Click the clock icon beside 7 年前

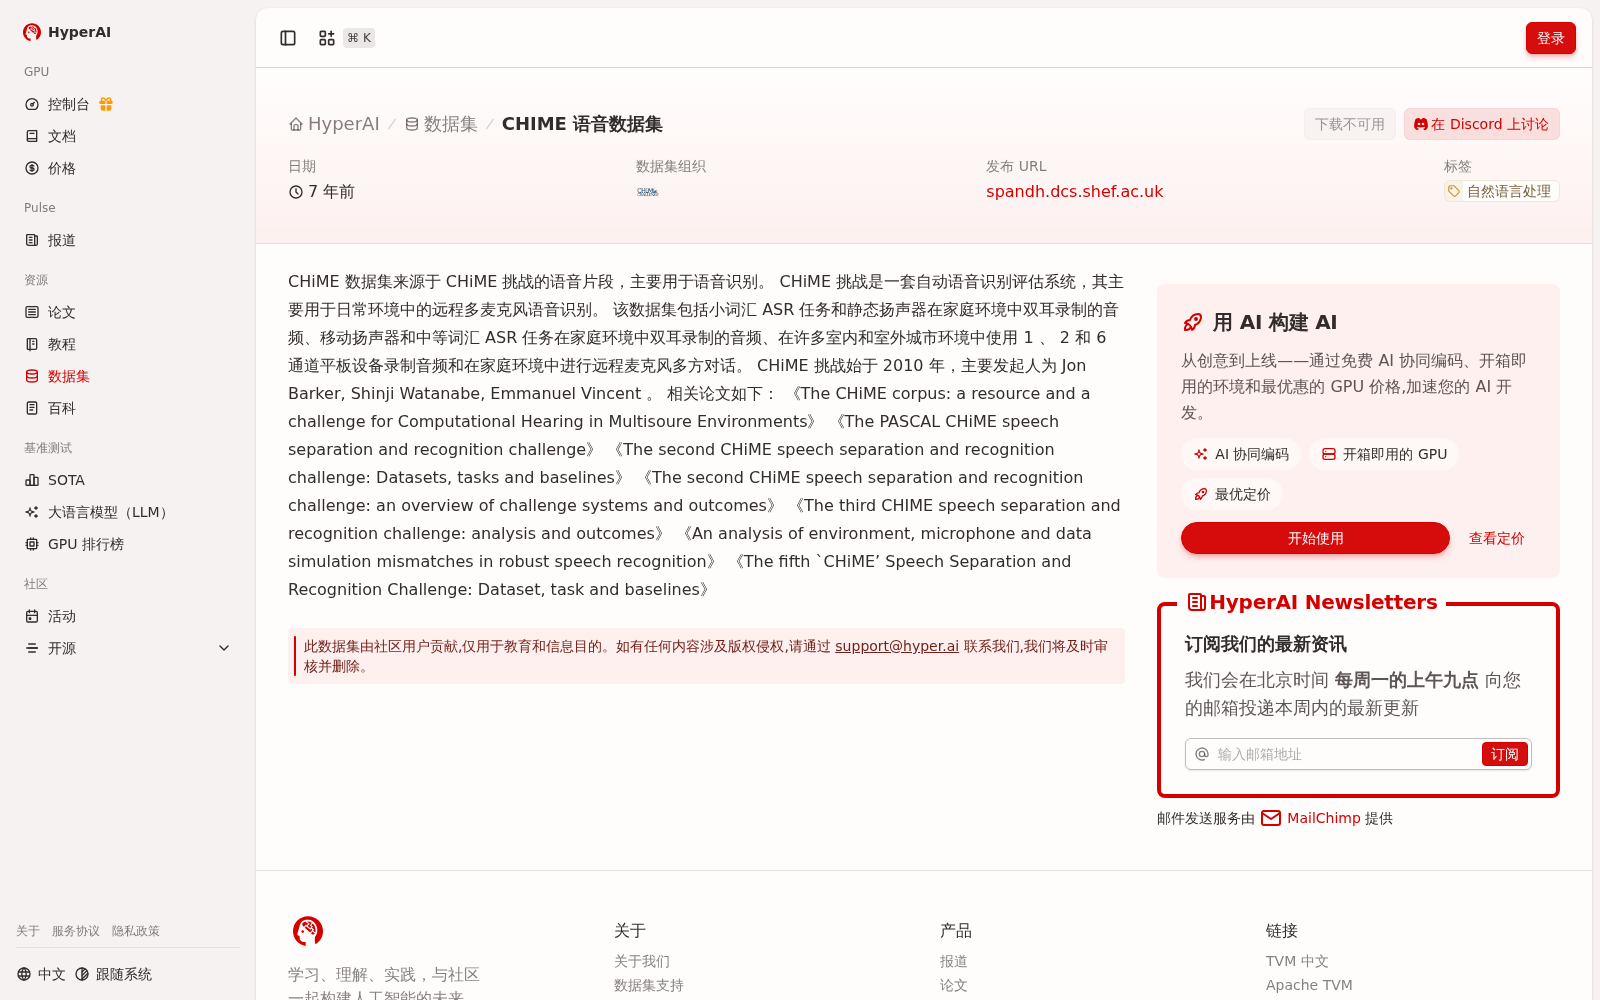click(296, 192)
